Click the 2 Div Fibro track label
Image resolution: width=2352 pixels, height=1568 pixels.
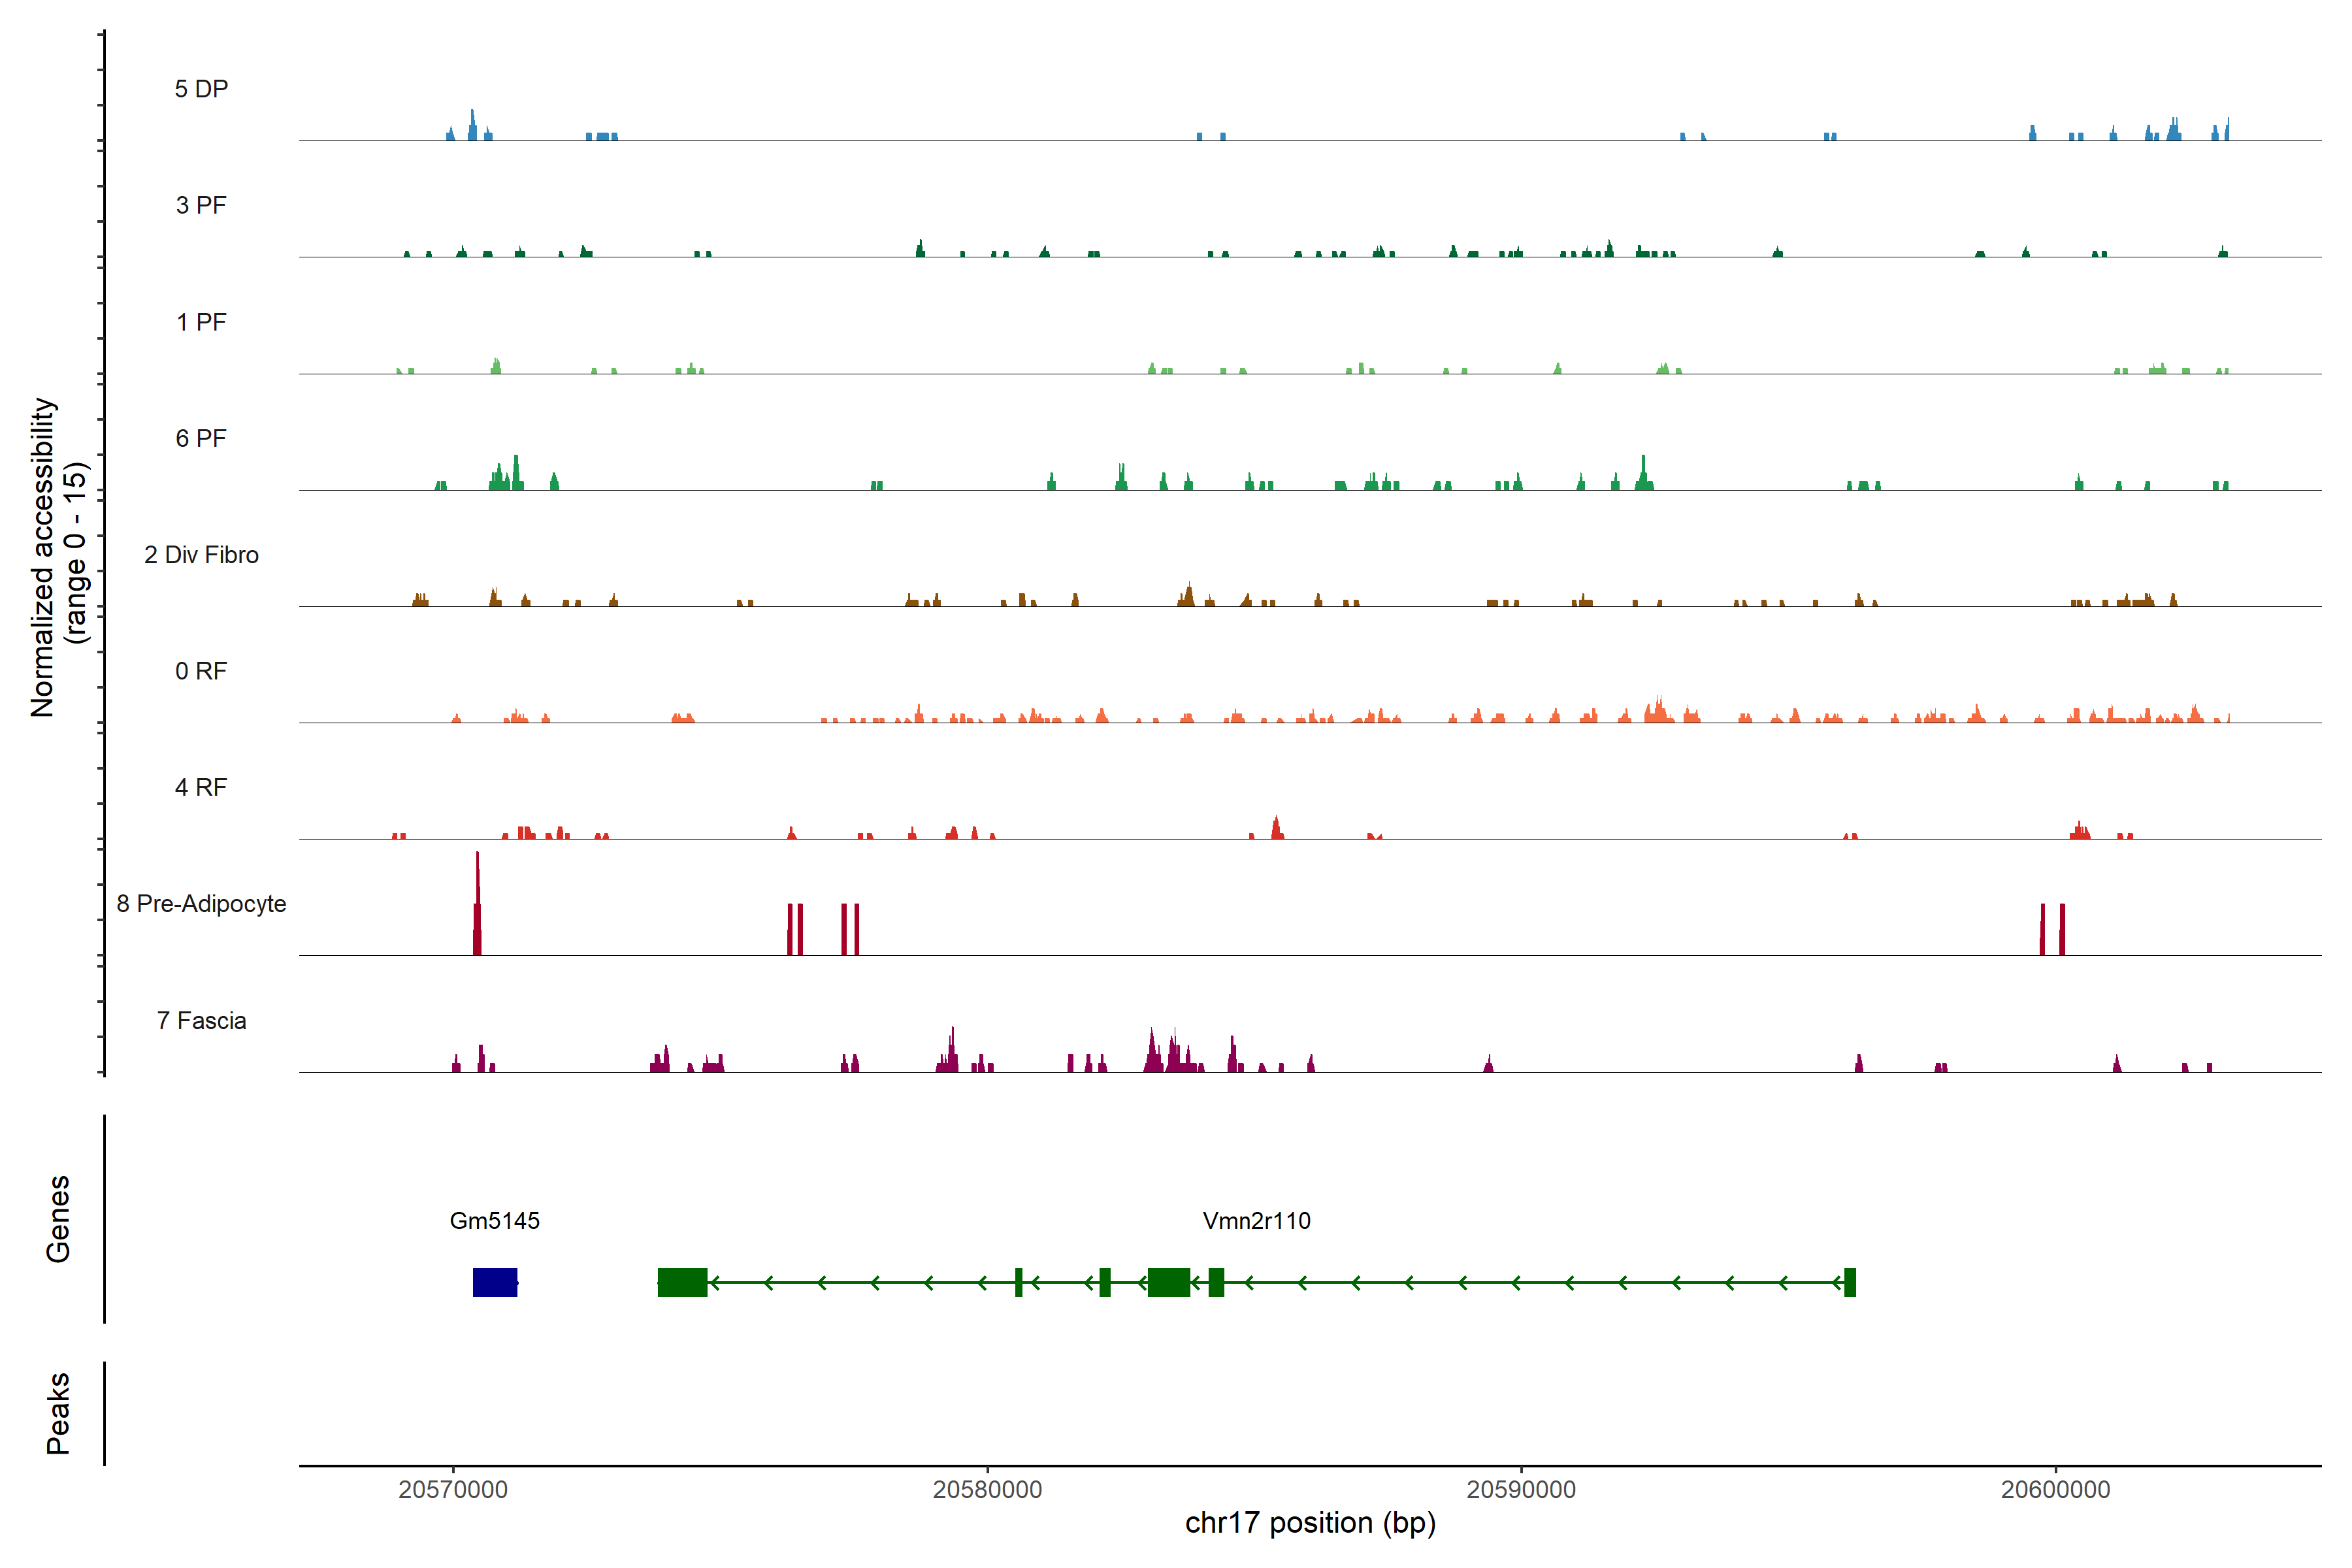coord(201,555)
